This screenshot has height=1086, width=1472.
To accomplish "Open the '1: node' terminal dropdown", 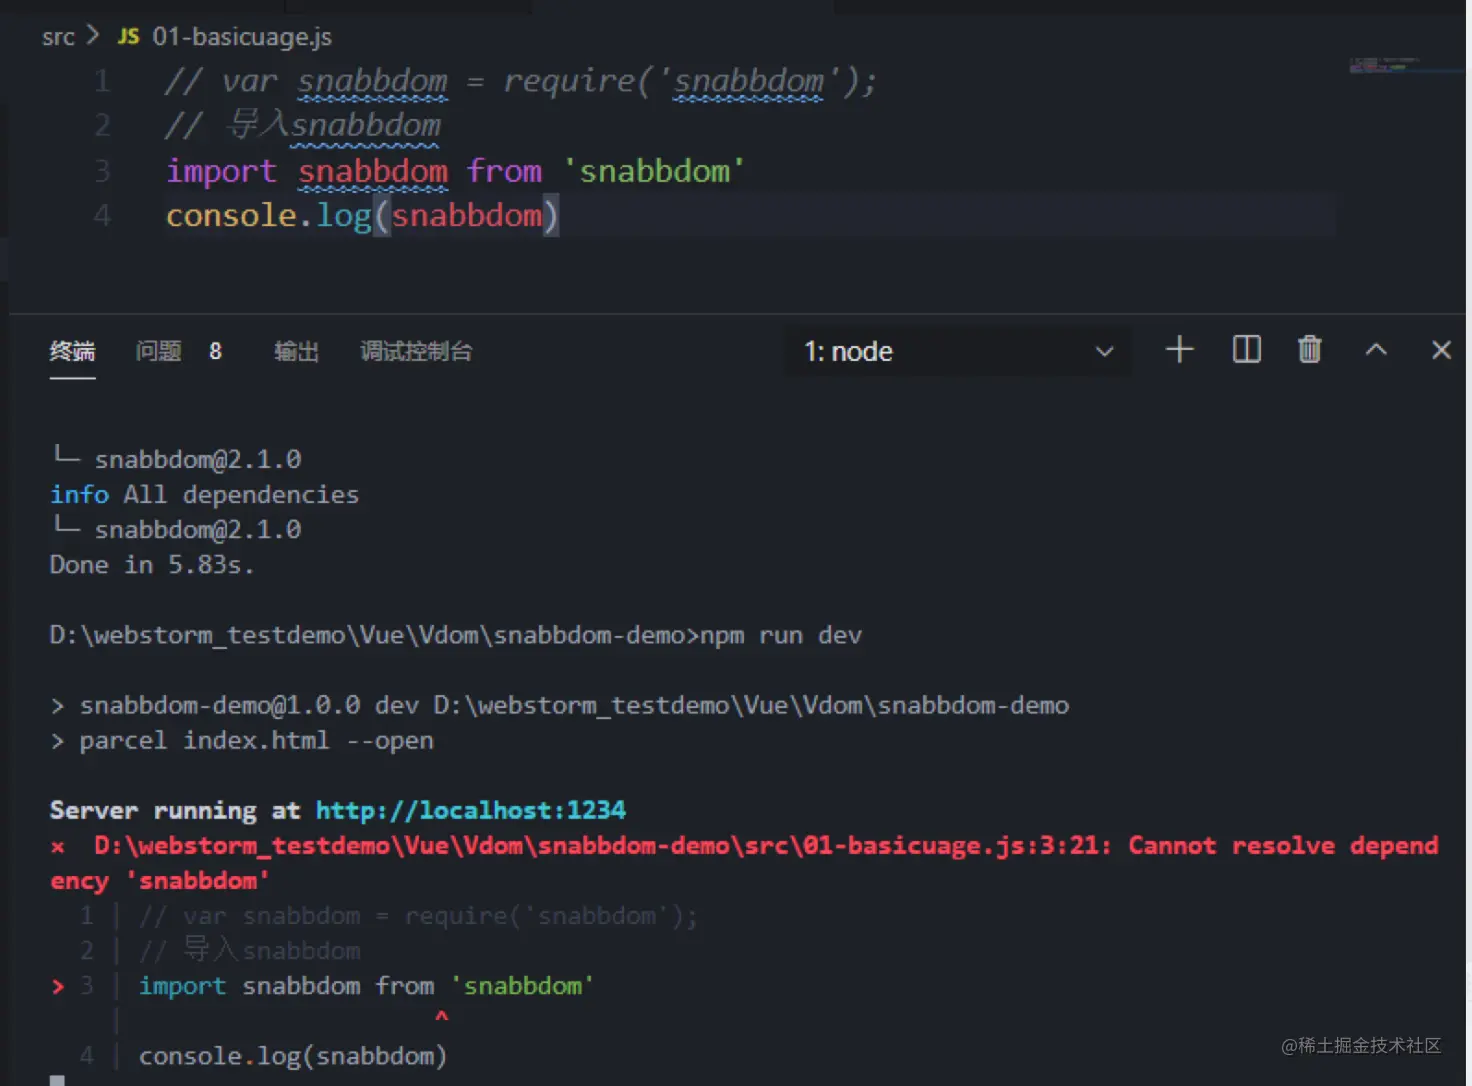I will click(958, 351).
